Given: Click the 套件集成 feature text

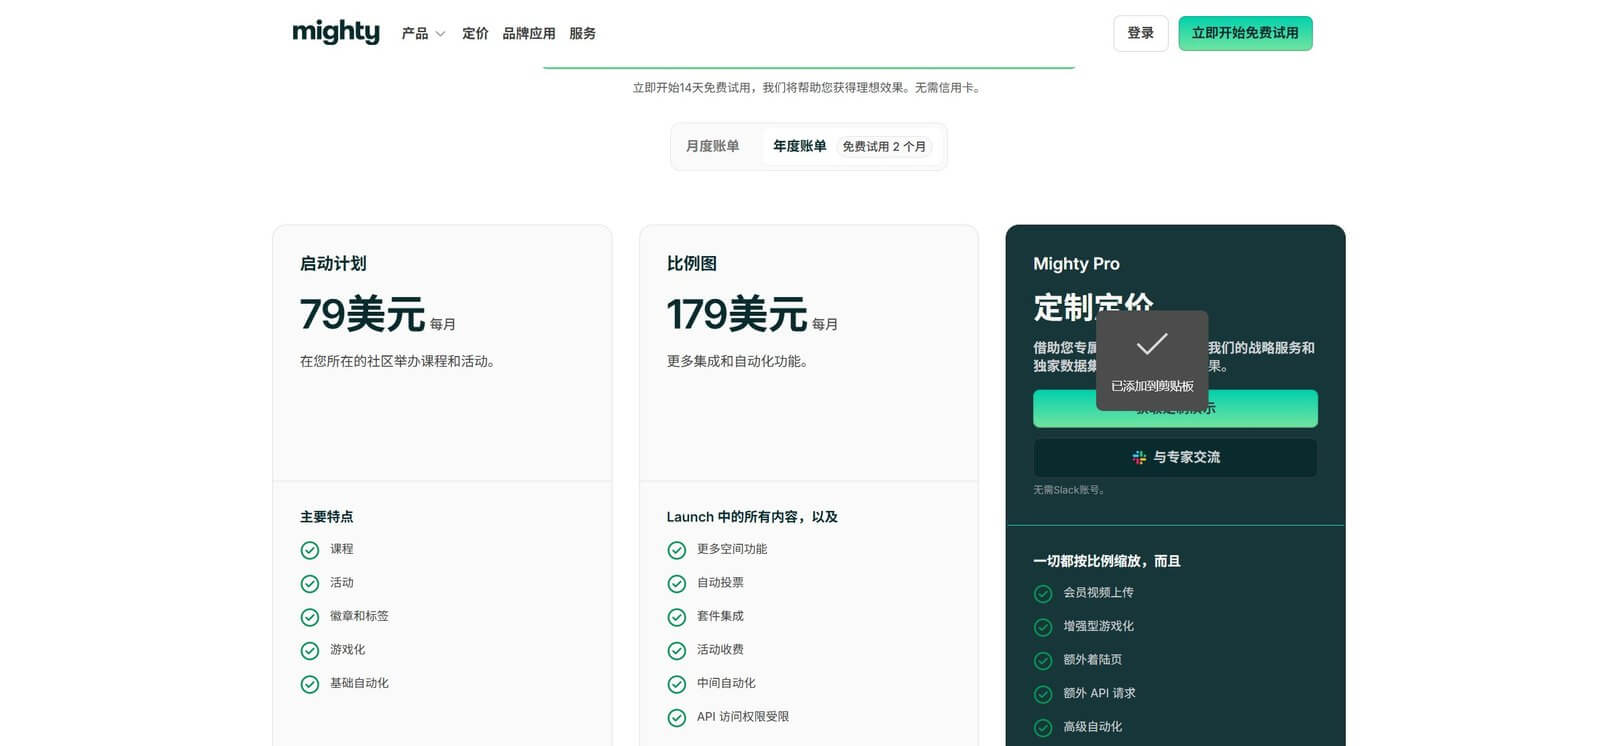Looking at the screenshot, I should pyautogui.click(x=720, y=616).
